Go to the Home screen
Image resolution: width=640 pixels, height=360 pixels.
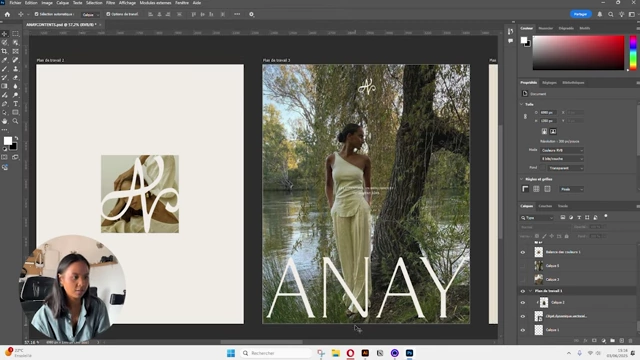[7, 14]
